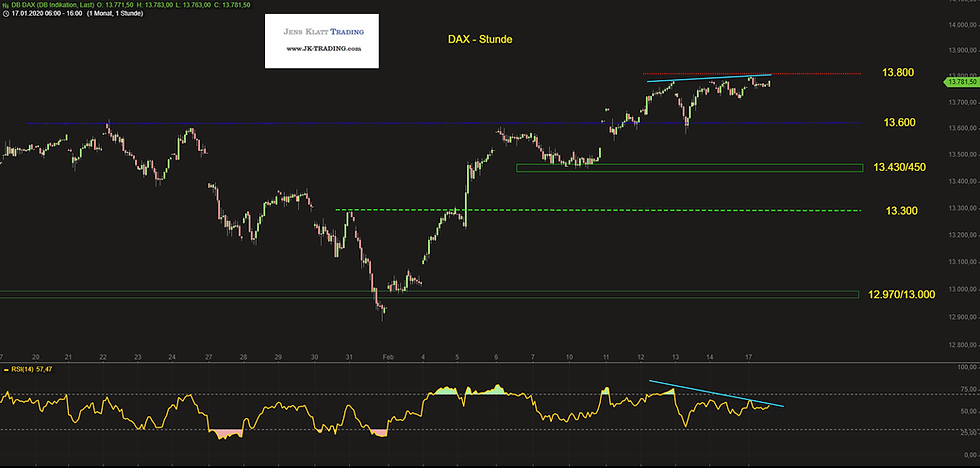Select the 12.970/13.000 support zone label
980x468 pixels.
pyautogui.click(x=901, y=294)
